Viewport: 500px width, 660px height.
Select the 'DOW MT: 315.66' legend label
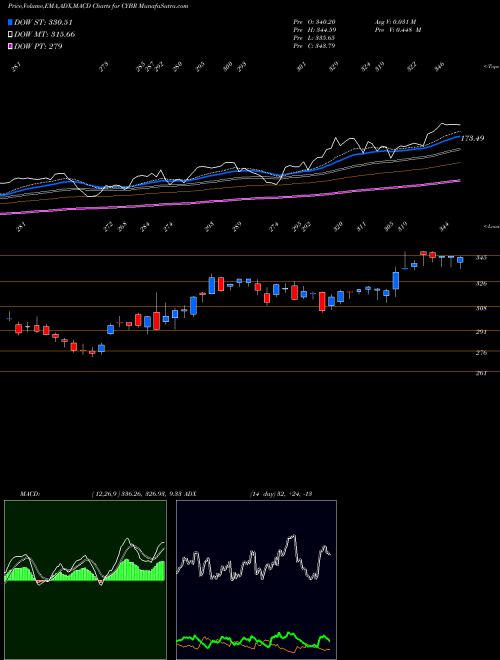tap(45, 34)
